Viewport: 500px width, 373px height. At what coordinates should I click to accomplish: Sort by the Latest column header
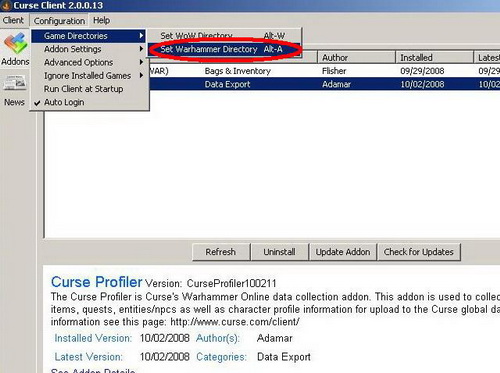pyautogui.click(x=487, y=58)
